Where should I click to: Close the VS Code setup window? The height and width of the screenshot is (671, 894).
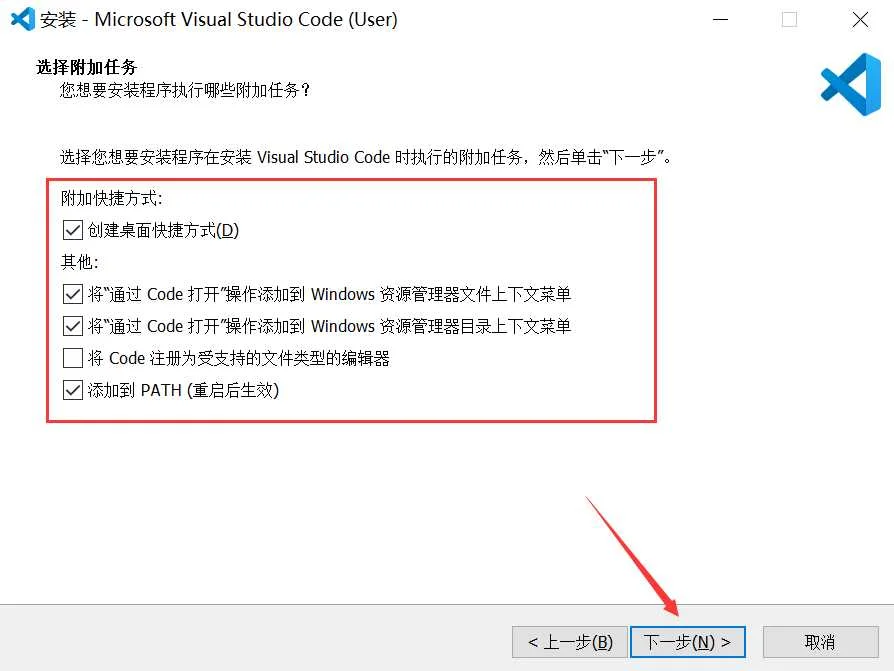coord(860,19)
